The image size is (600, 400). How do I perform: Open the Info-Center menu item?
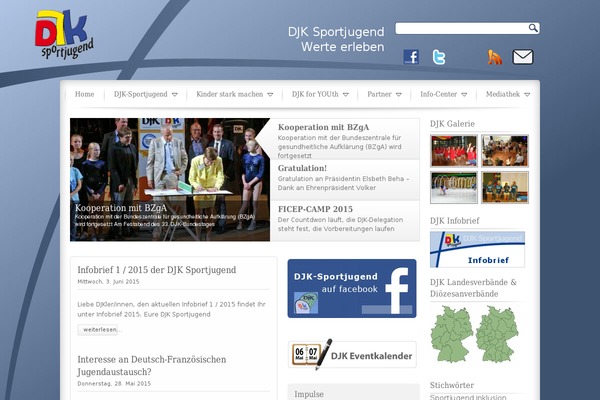click(439, 94)
